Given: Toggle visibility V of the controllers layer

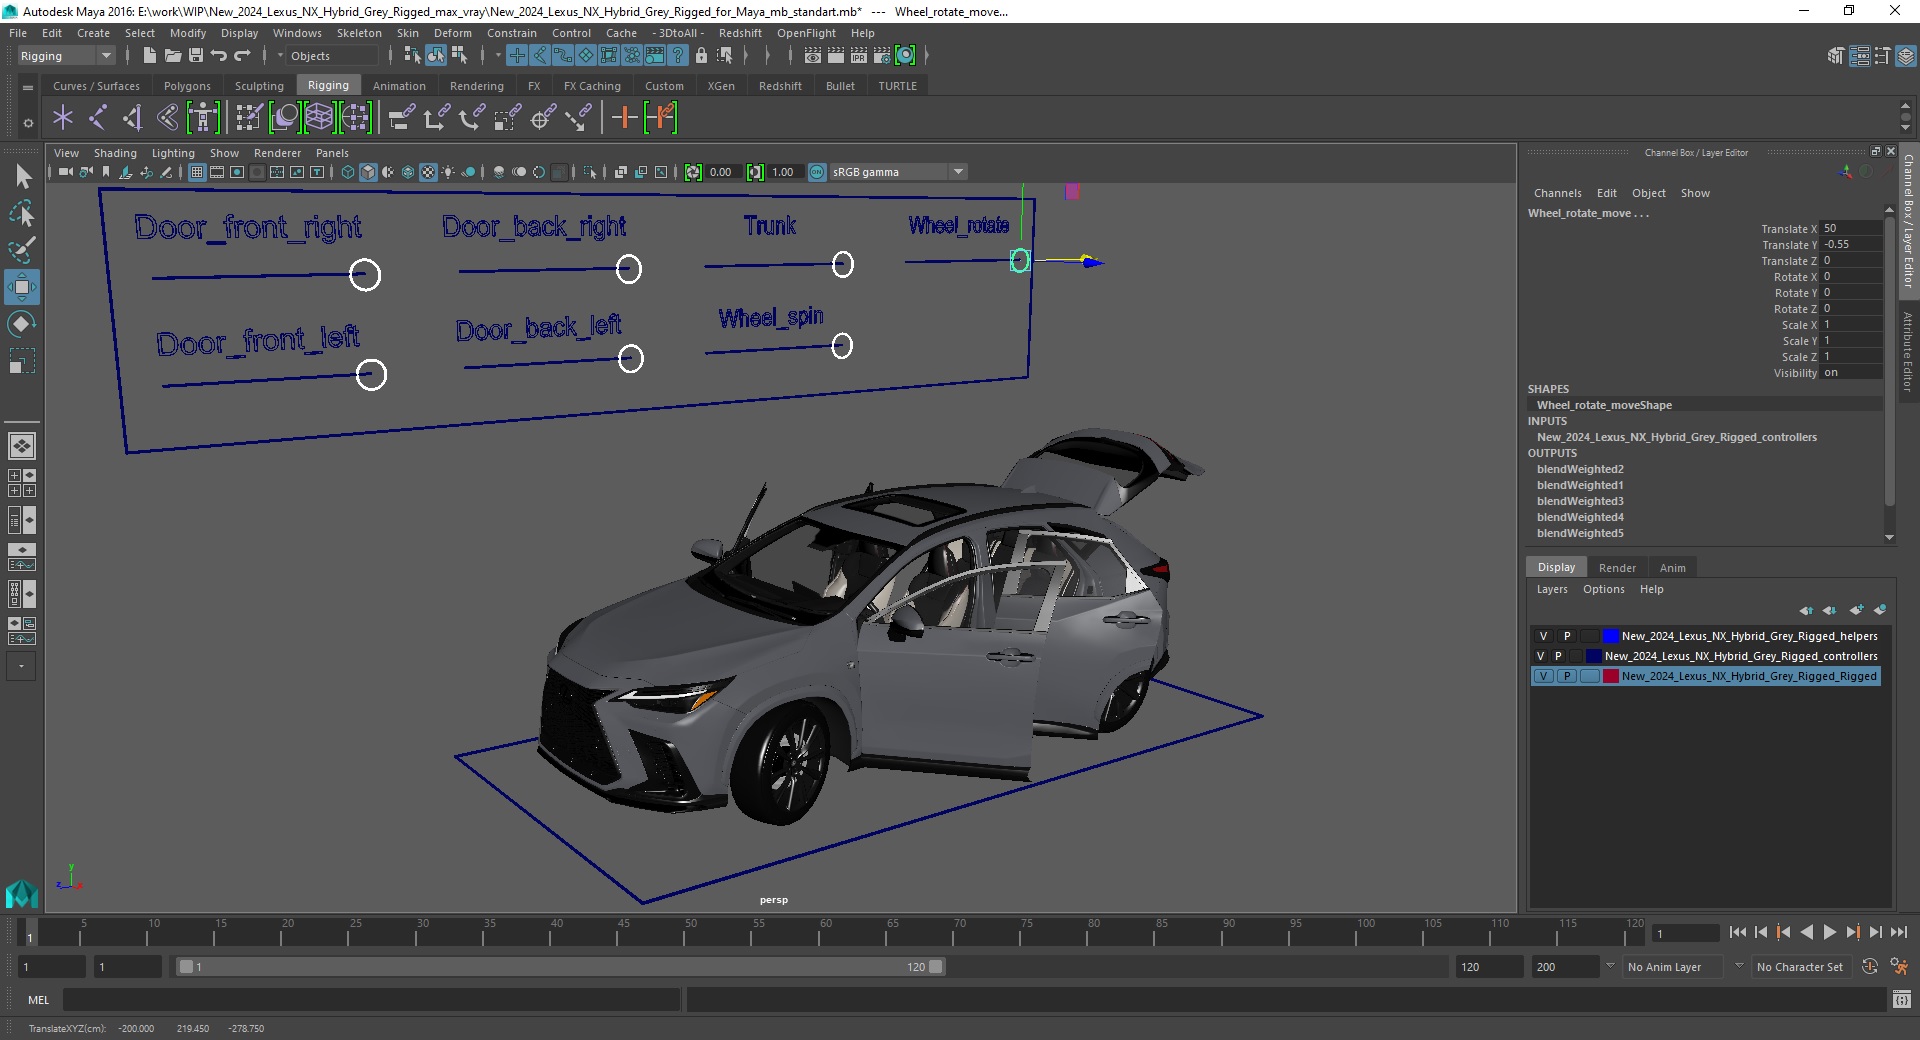Looking at the screenshot, I should (x=1540, y=656).
